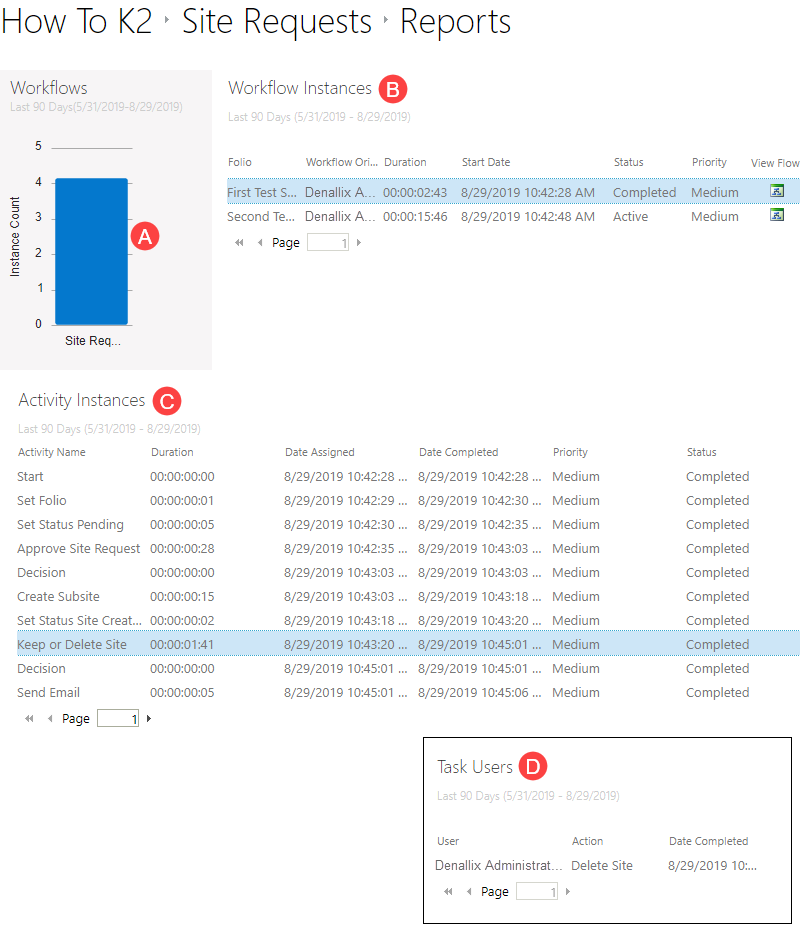Click the Duration column header in Activity Instances
This screenshot has height=947, width=800.
point(170,452)
